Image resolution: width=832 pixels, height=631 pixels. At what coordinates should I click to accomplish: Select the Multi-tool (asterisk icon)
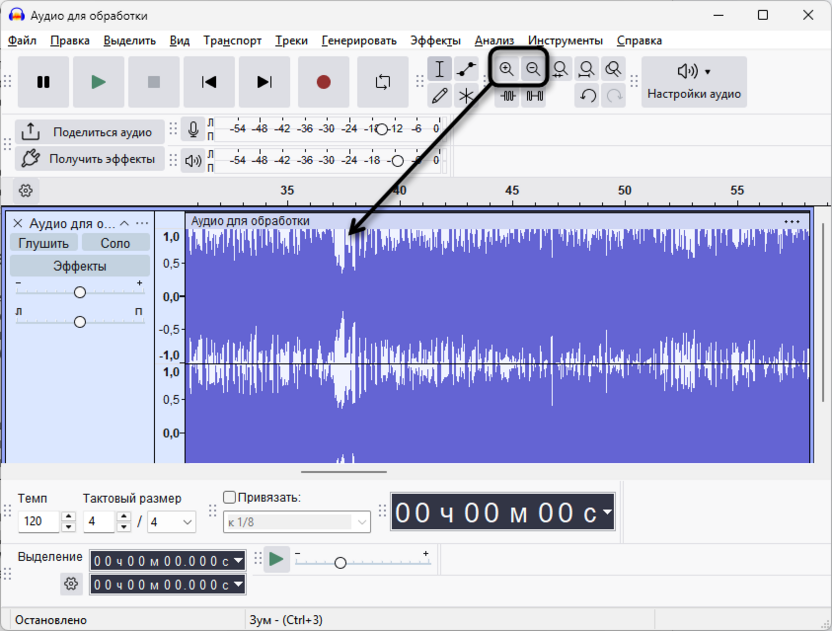point(466,96)
